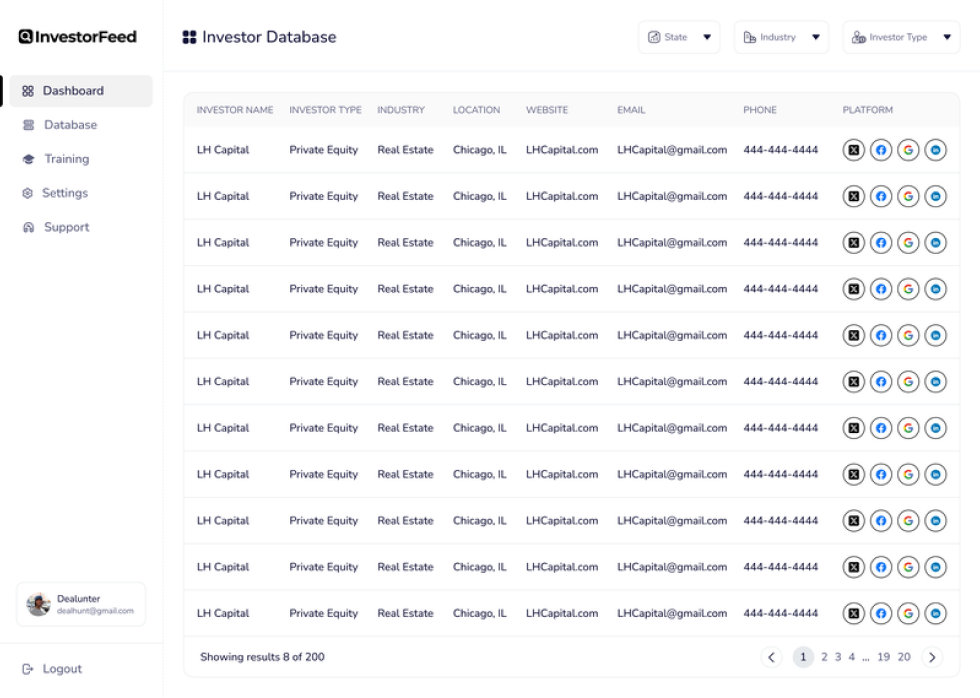Open the Dealunter user profile card

click(81, 604)
